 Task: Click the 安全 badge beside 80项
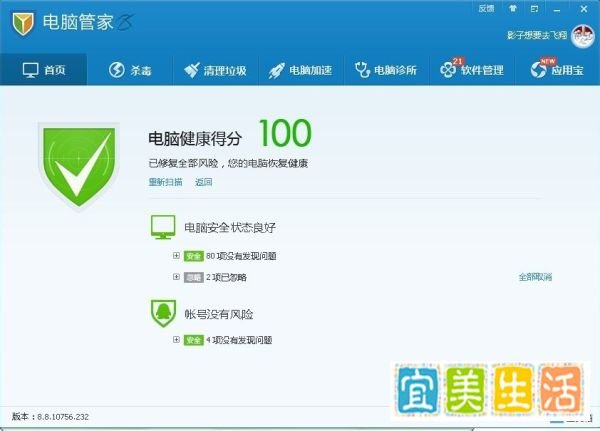tap(194, 256)
